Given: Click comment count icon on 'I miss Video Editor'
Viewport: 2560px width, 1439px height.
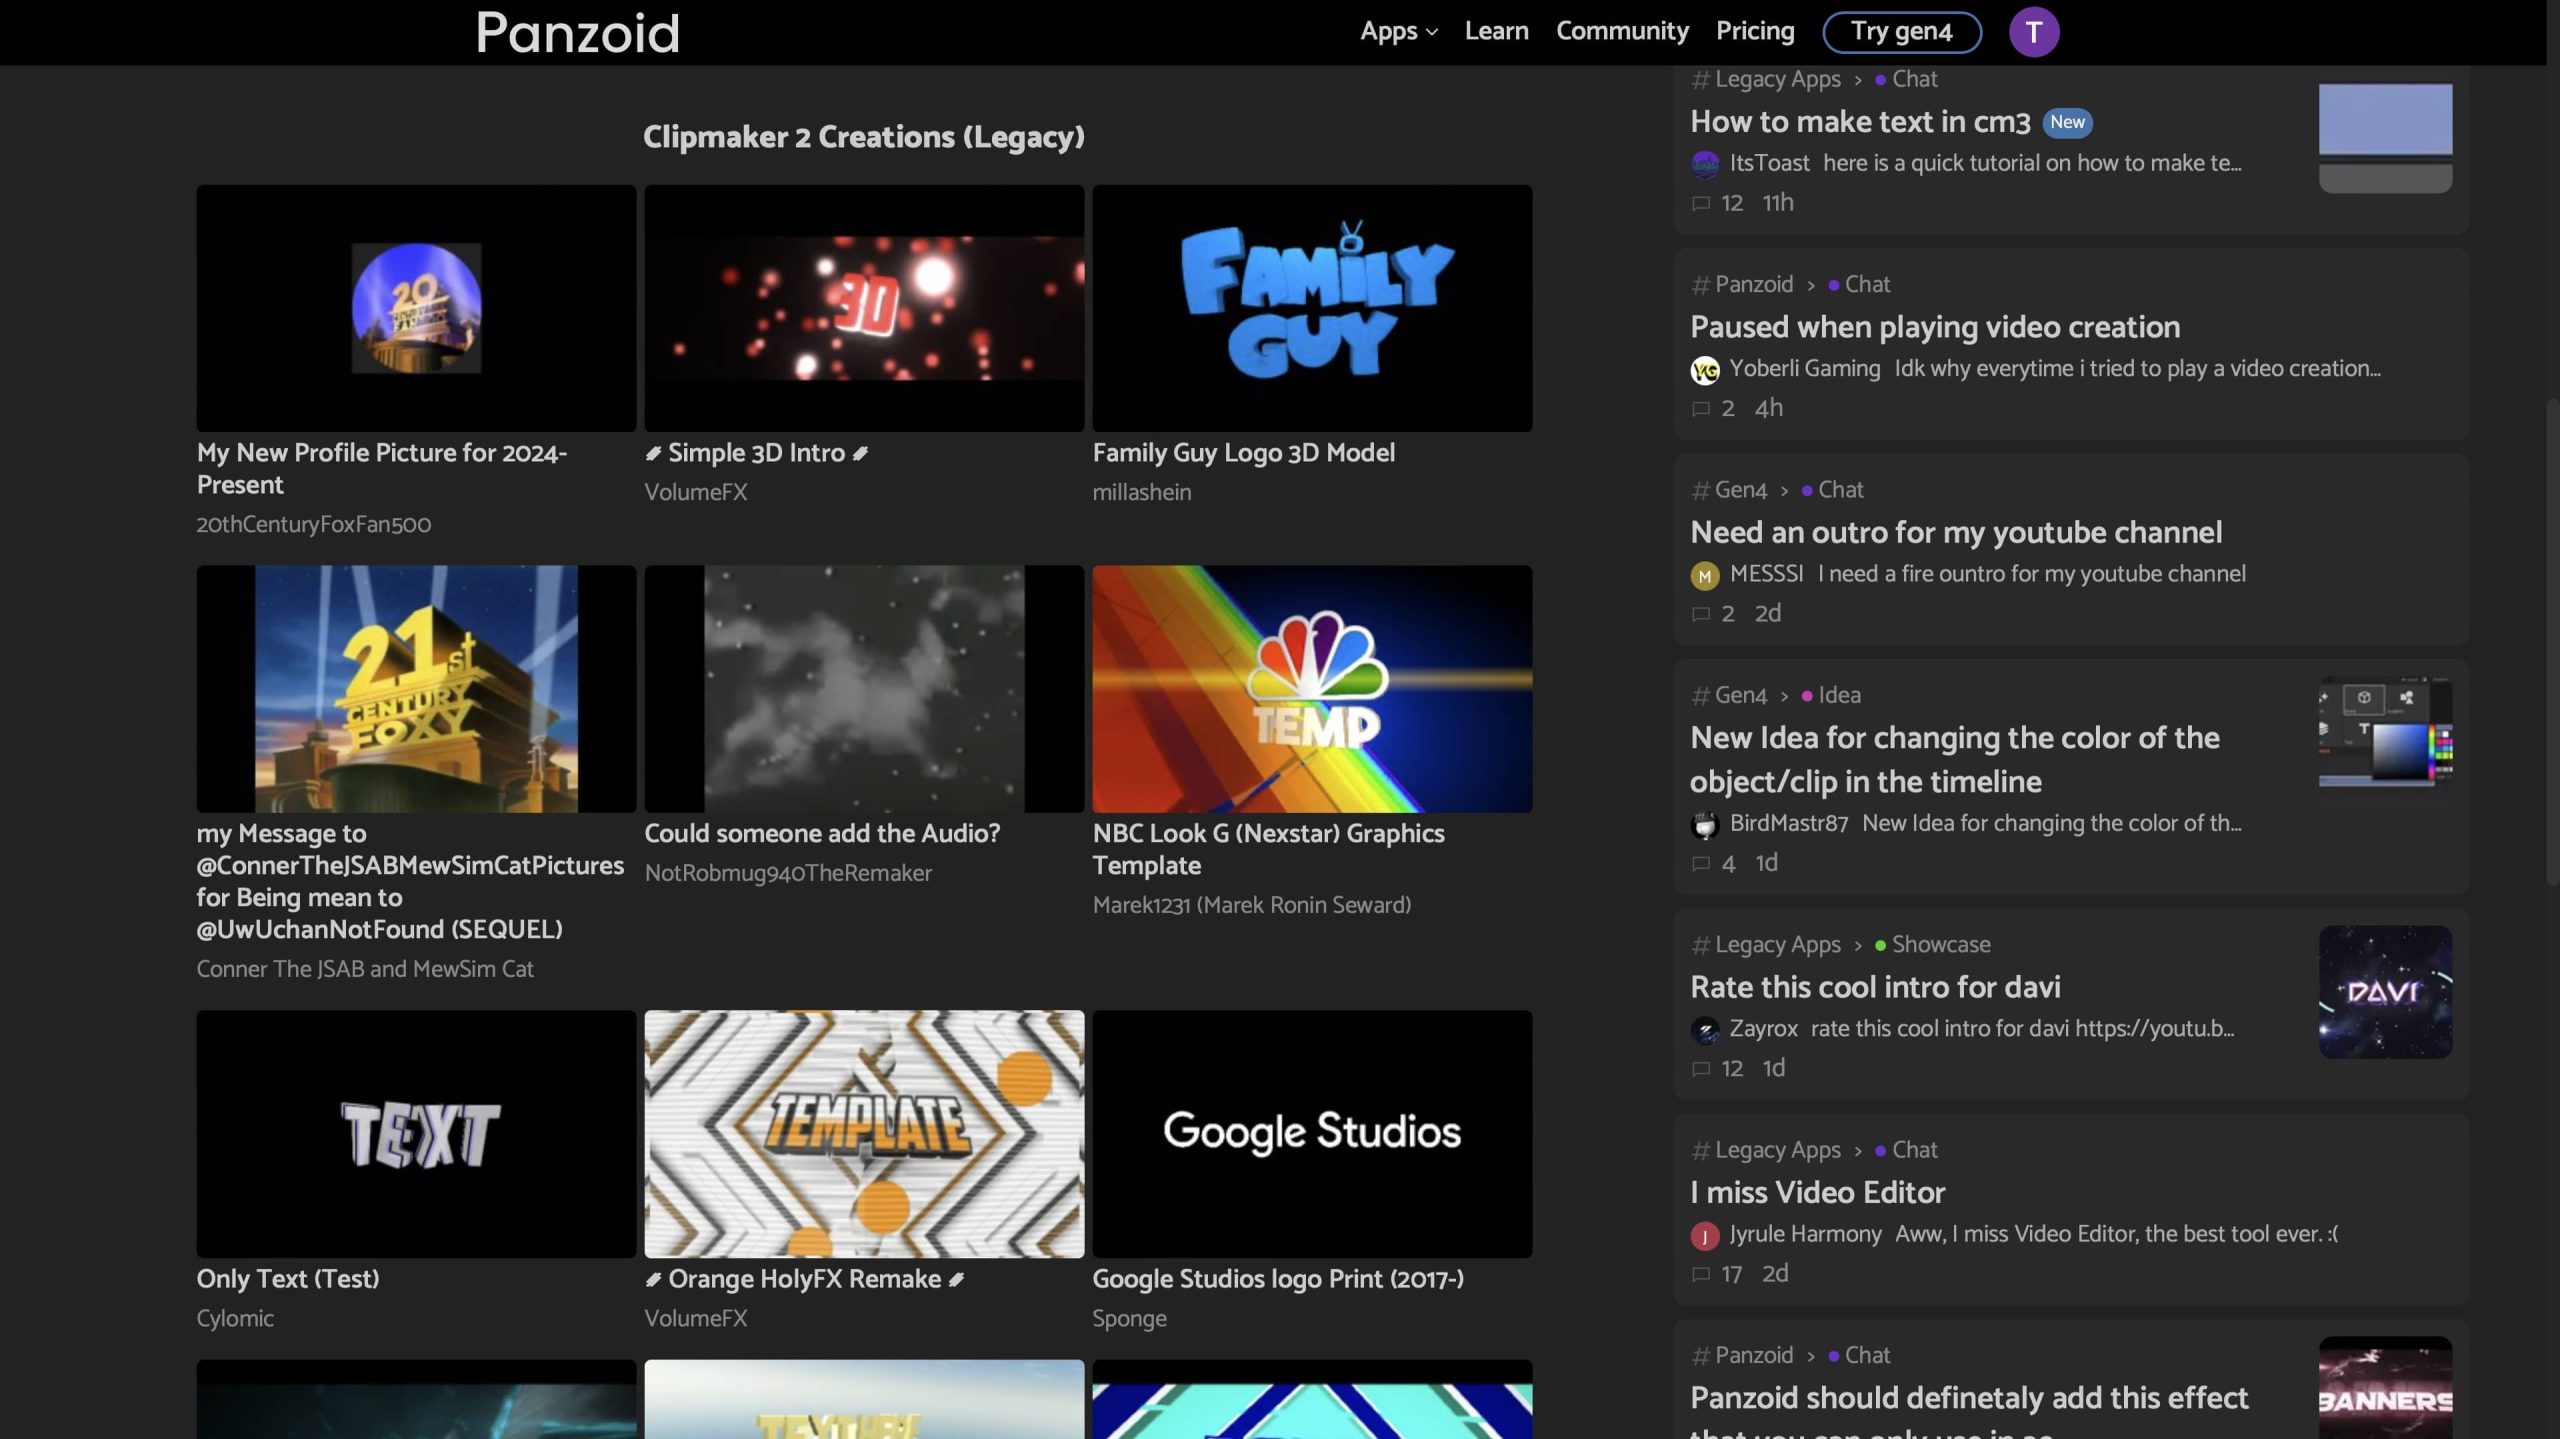Looking at the screenshot, I should [1700, 1275].
